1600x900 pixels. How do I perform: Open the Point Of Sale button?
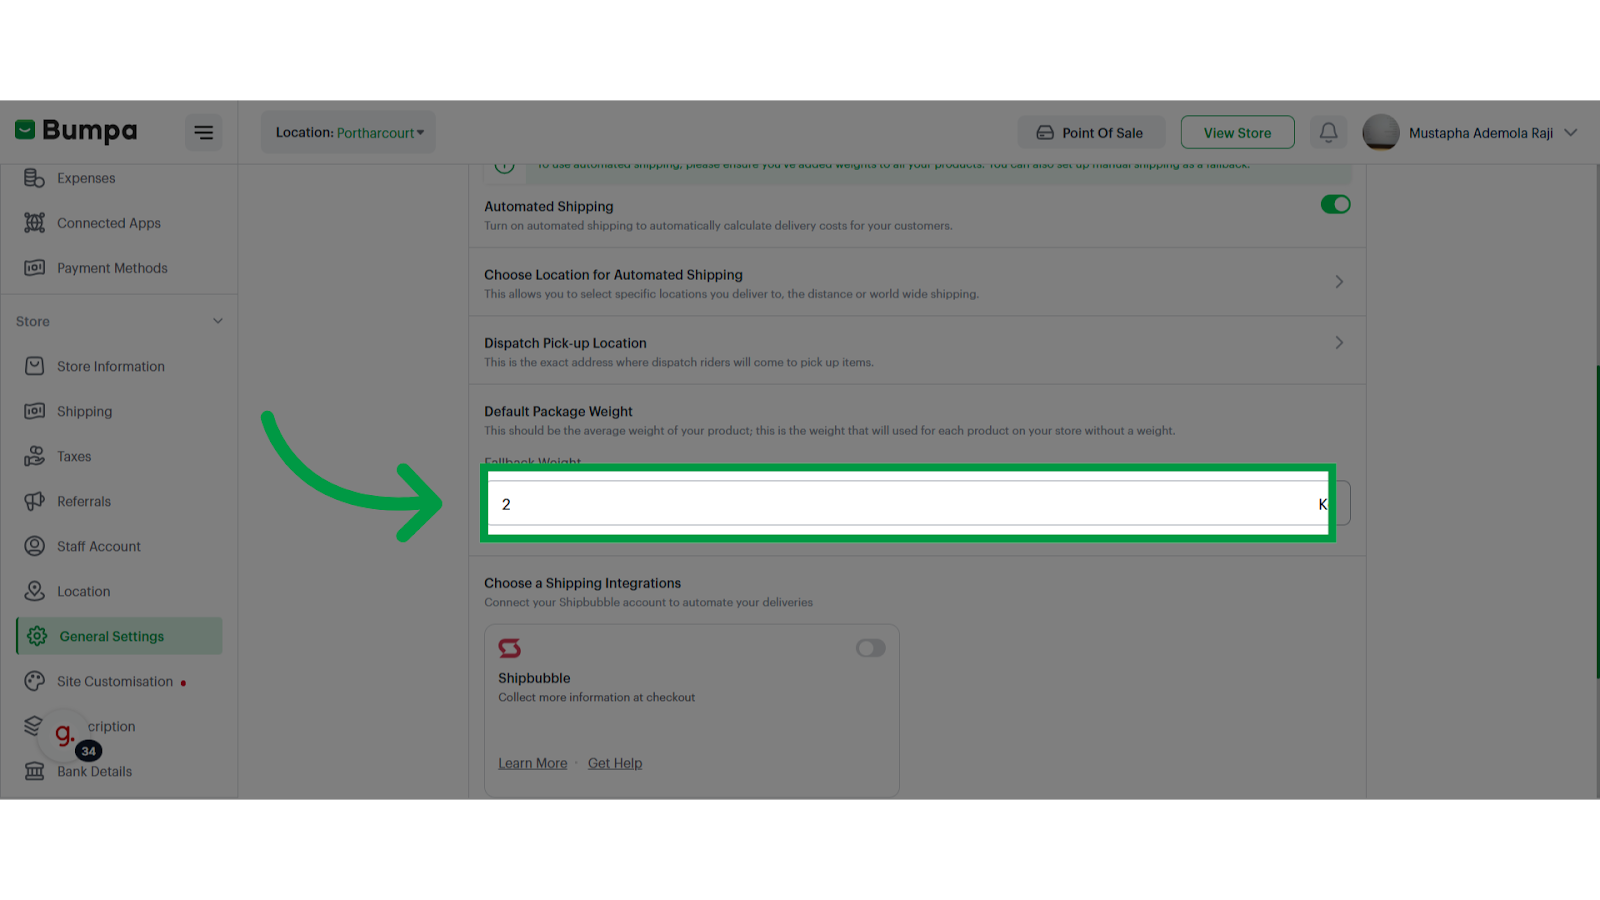pyautogui.click(x=1091, y=132)
